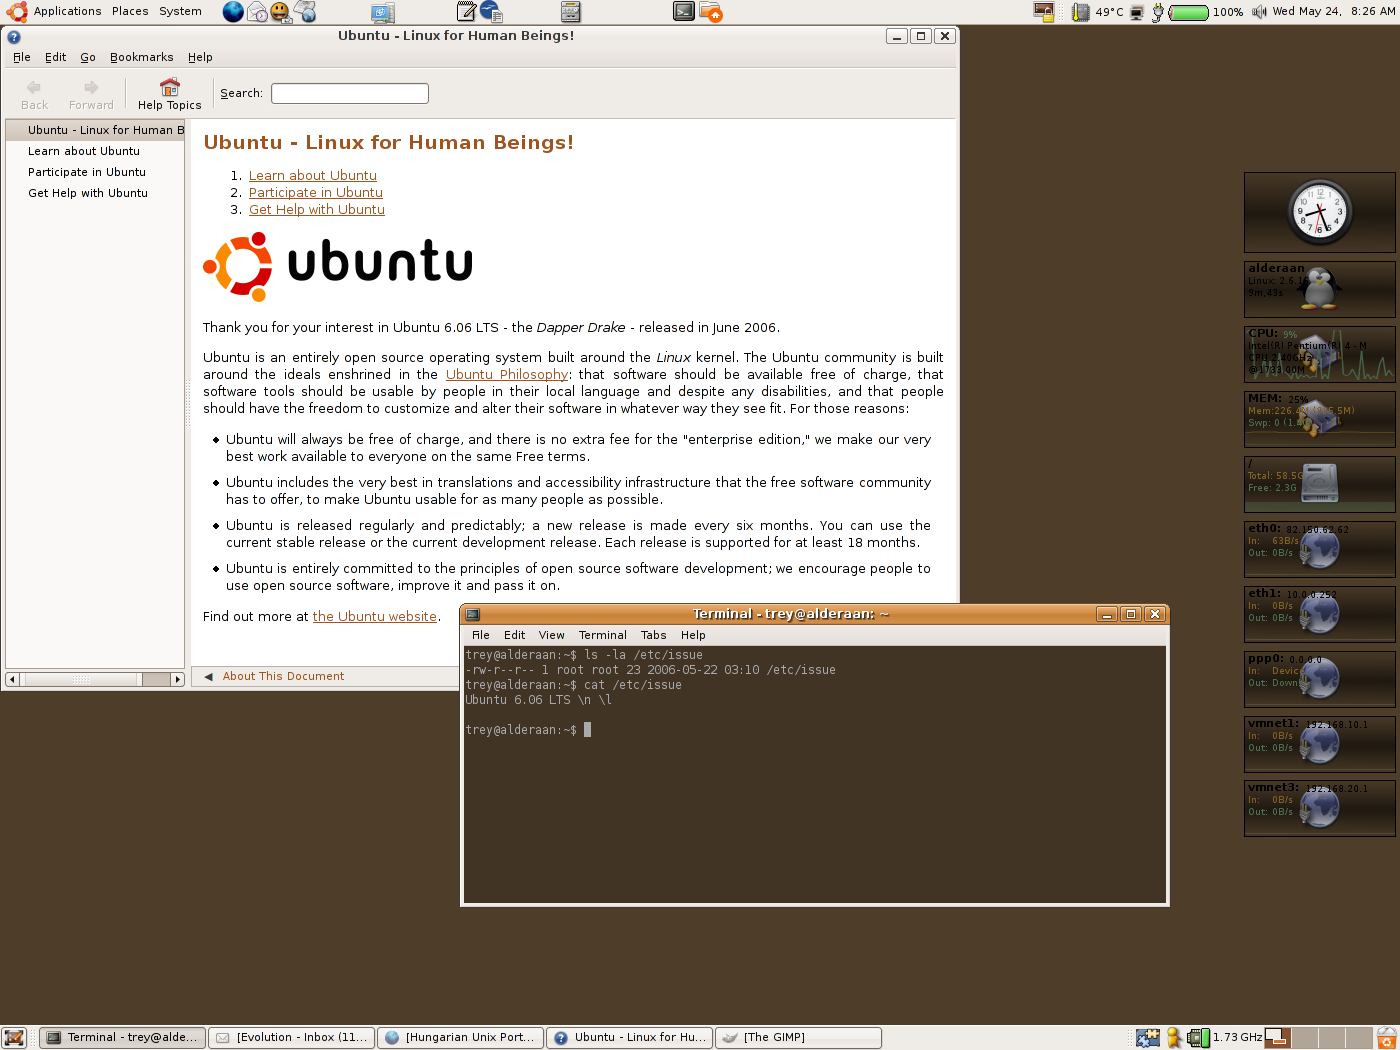Click the MEM memory usage desklet
The image size is (1400, 1050).
[1320, 418]
